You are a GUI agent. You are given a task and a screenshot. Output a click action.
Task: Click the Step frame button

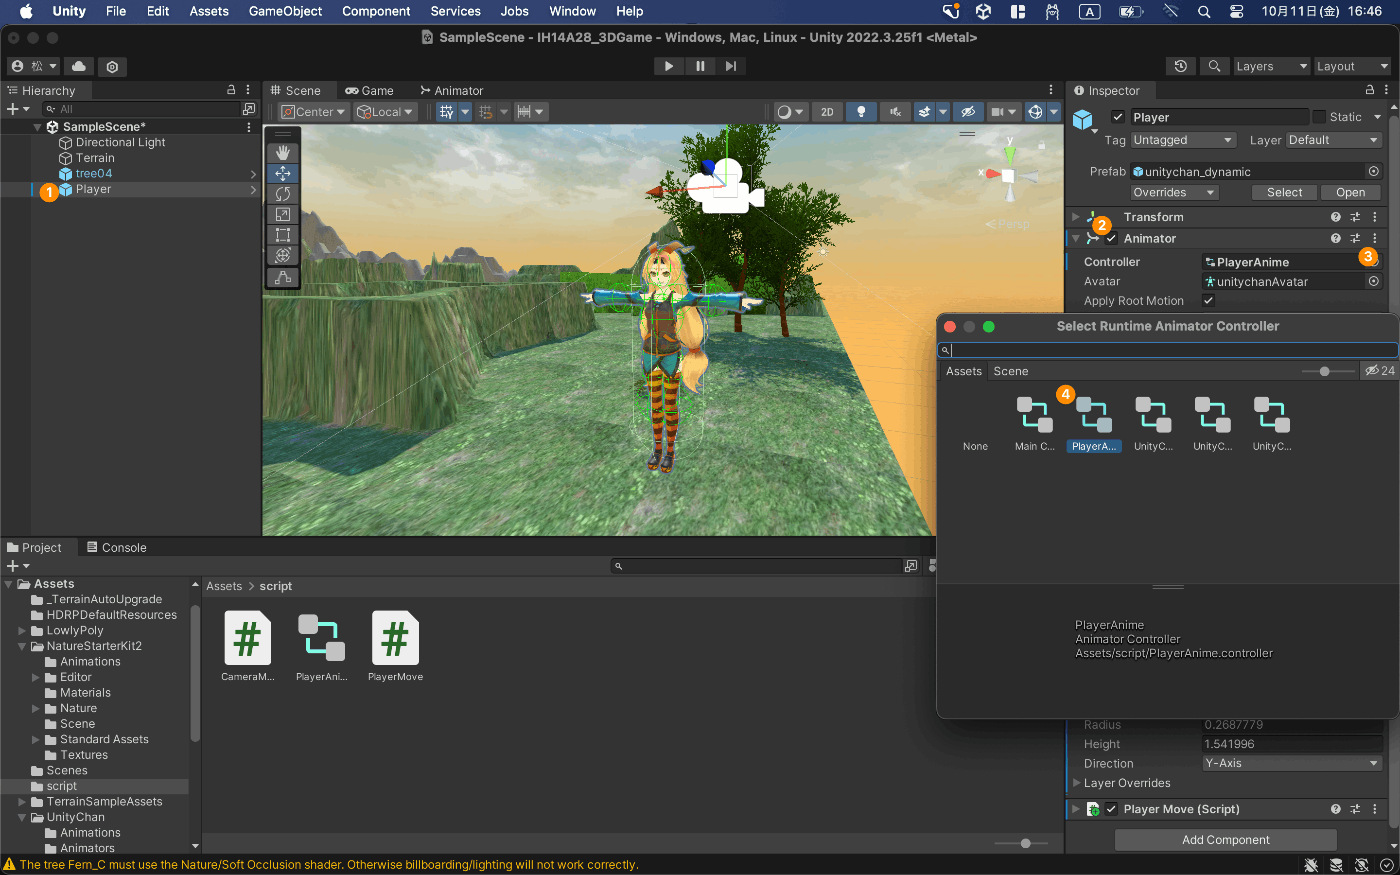tap(731, 66)
